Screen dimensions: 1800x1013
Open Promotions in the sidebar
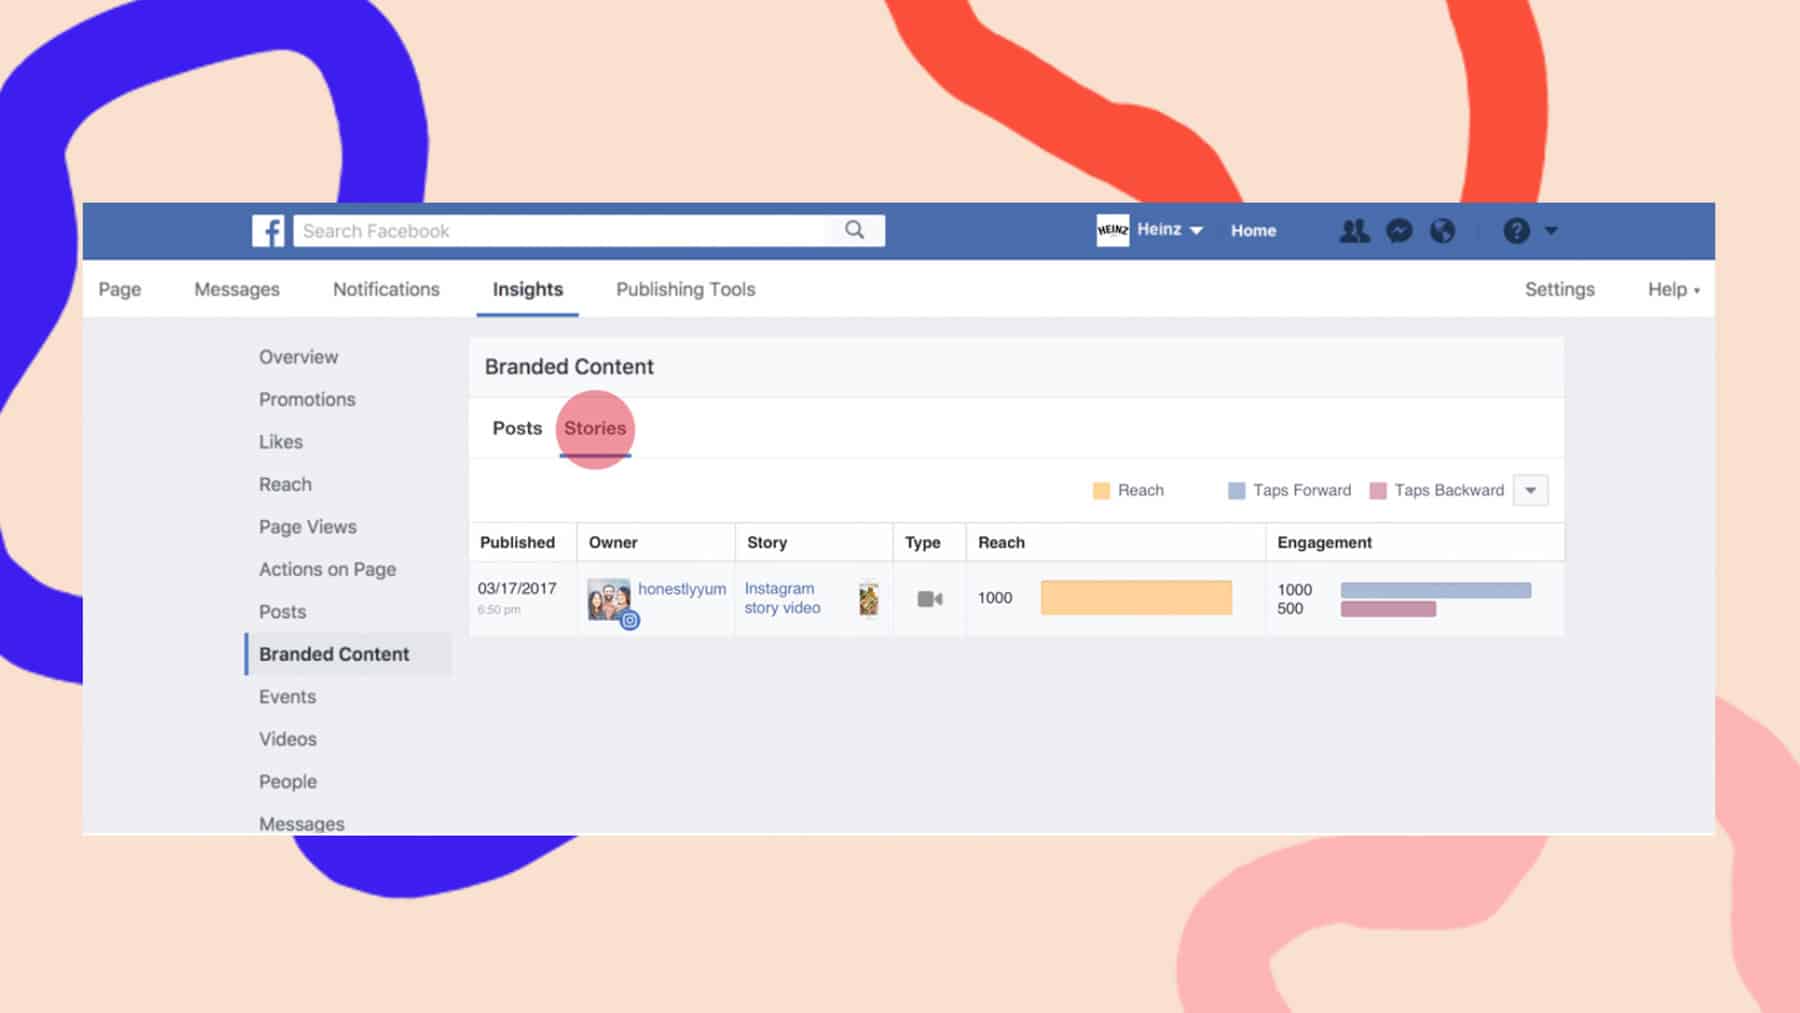click(x=307, y=399)
